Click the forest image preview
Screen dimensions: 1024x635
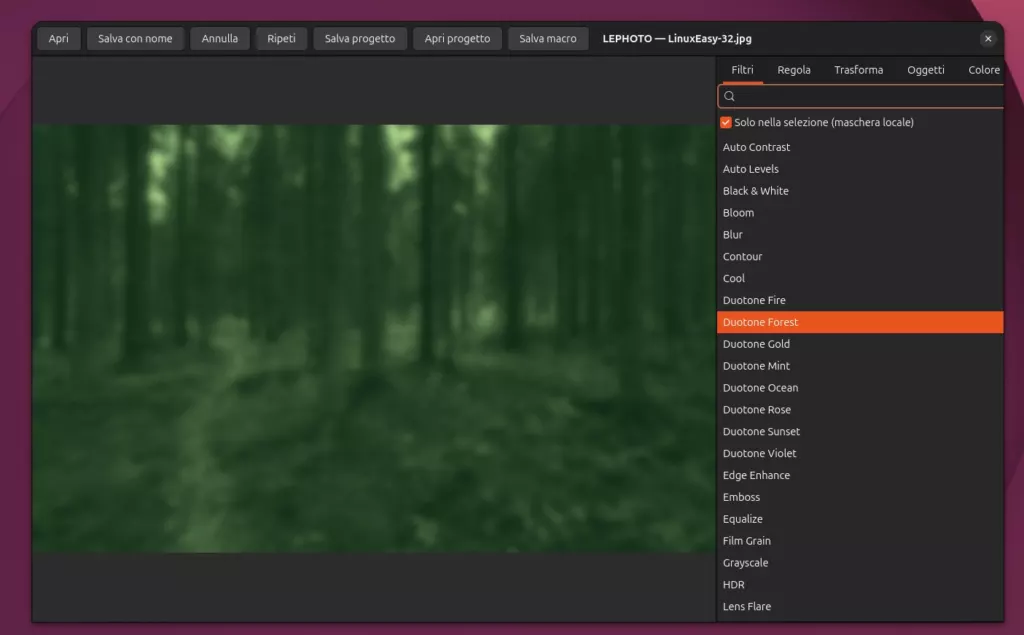pyautogui.click(x=374, y=338)
